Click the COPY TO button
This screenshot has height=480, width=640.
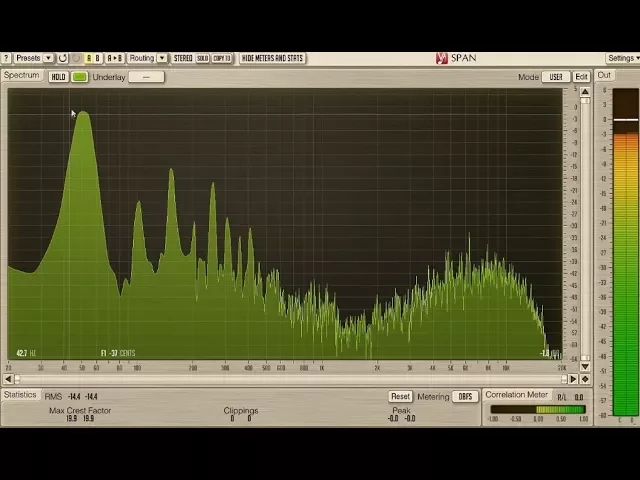222,58
